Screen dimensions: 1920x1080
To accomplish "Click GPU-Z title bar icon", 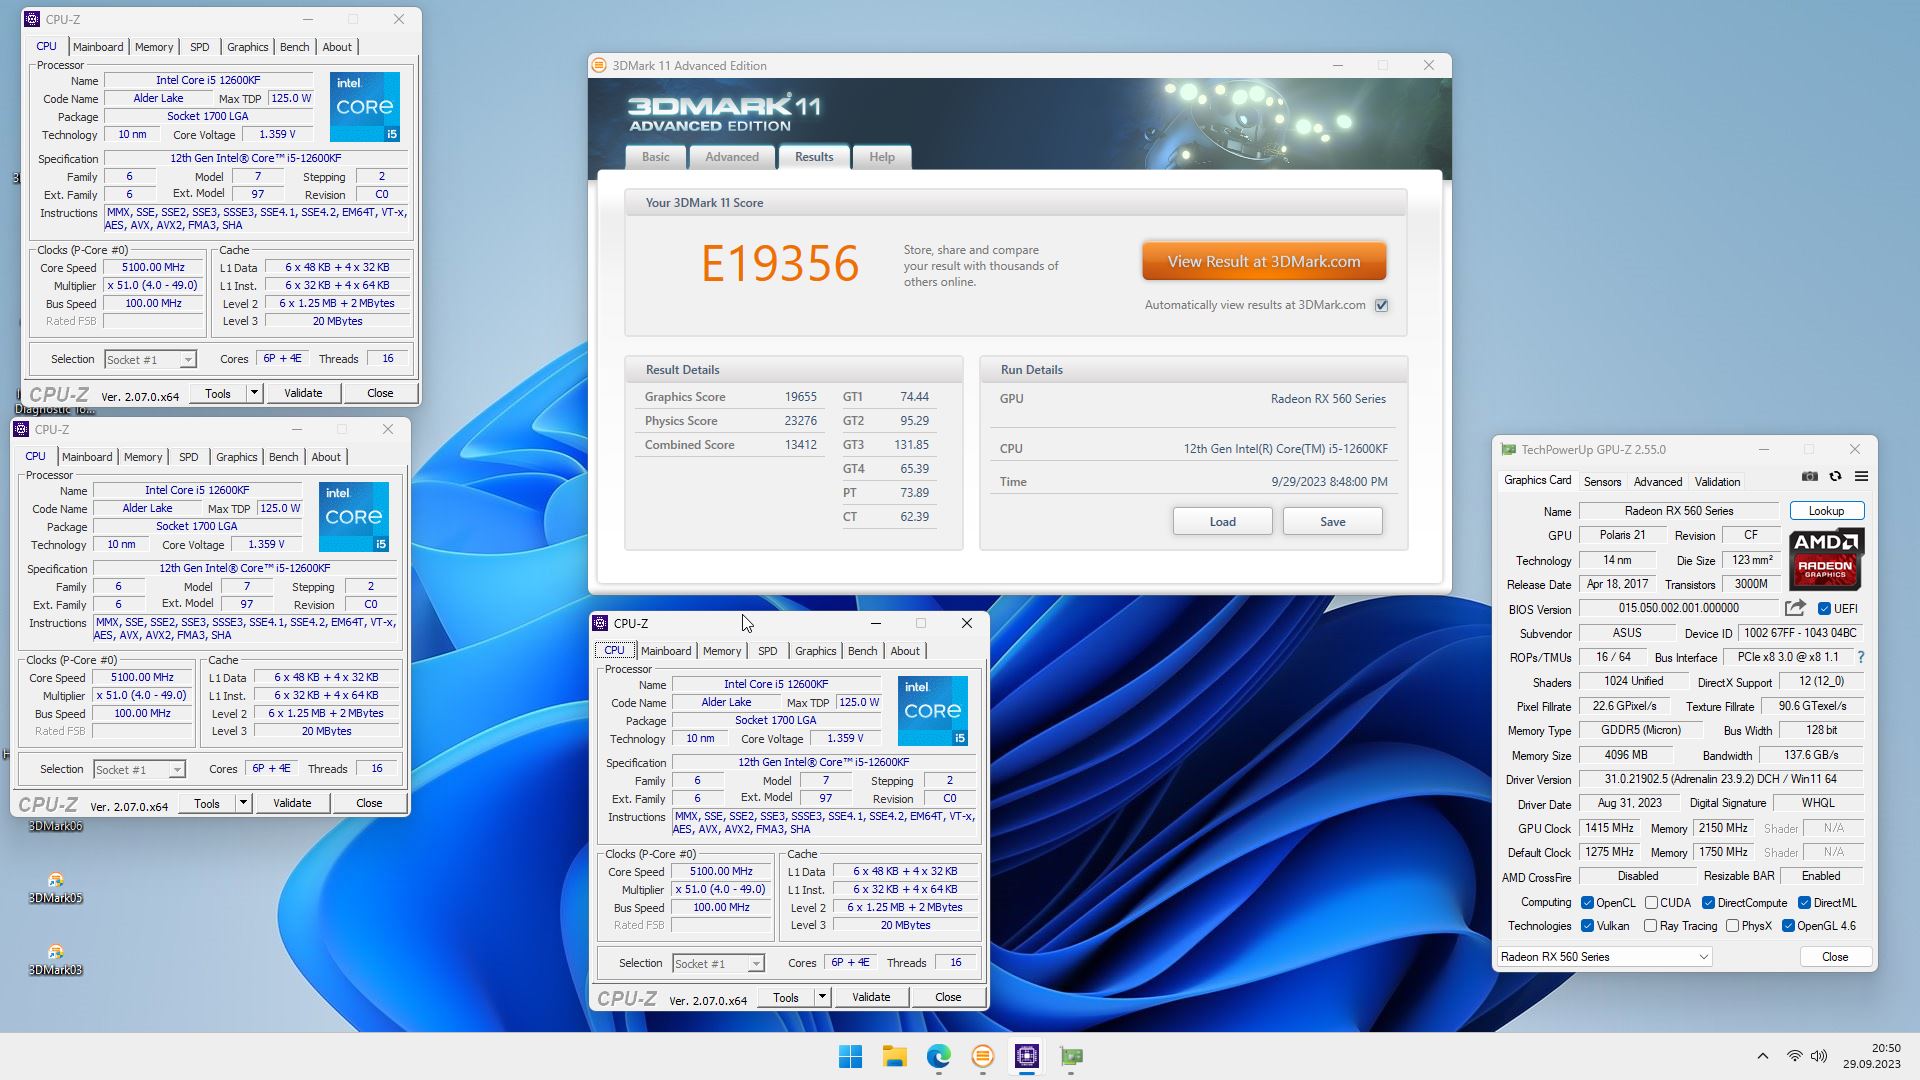I will pyautogui.click(x=1508, y=450).
